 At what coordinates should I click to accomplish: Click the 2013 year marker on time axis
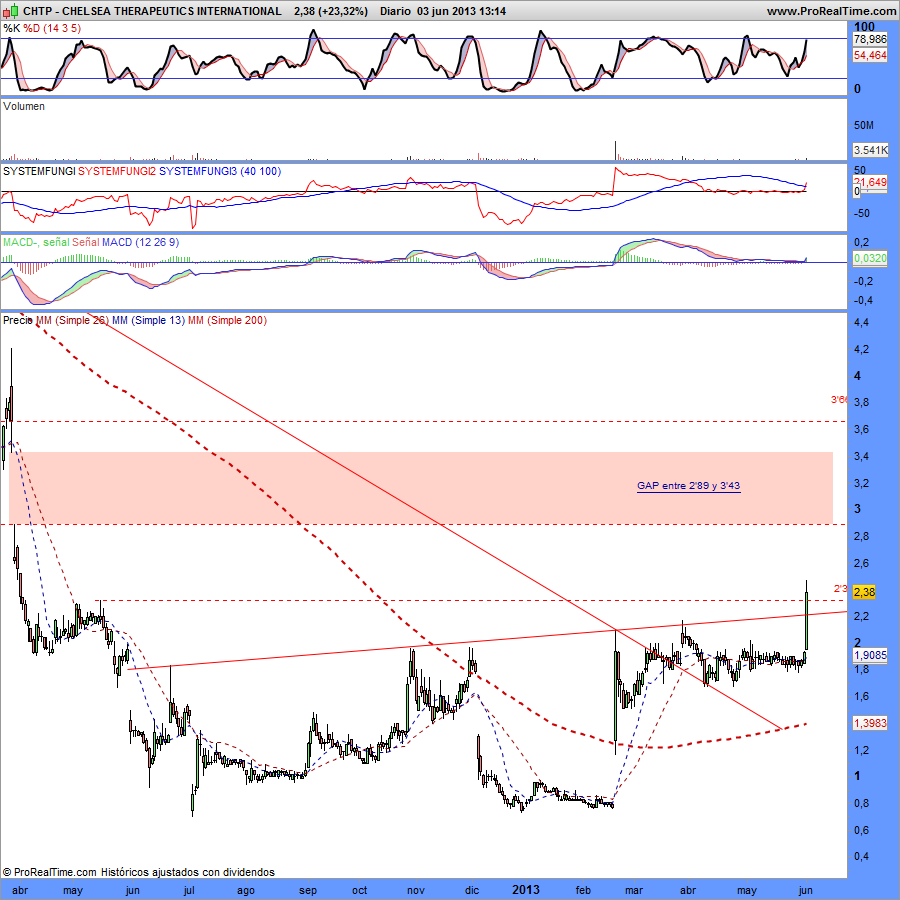click(526, 890)
